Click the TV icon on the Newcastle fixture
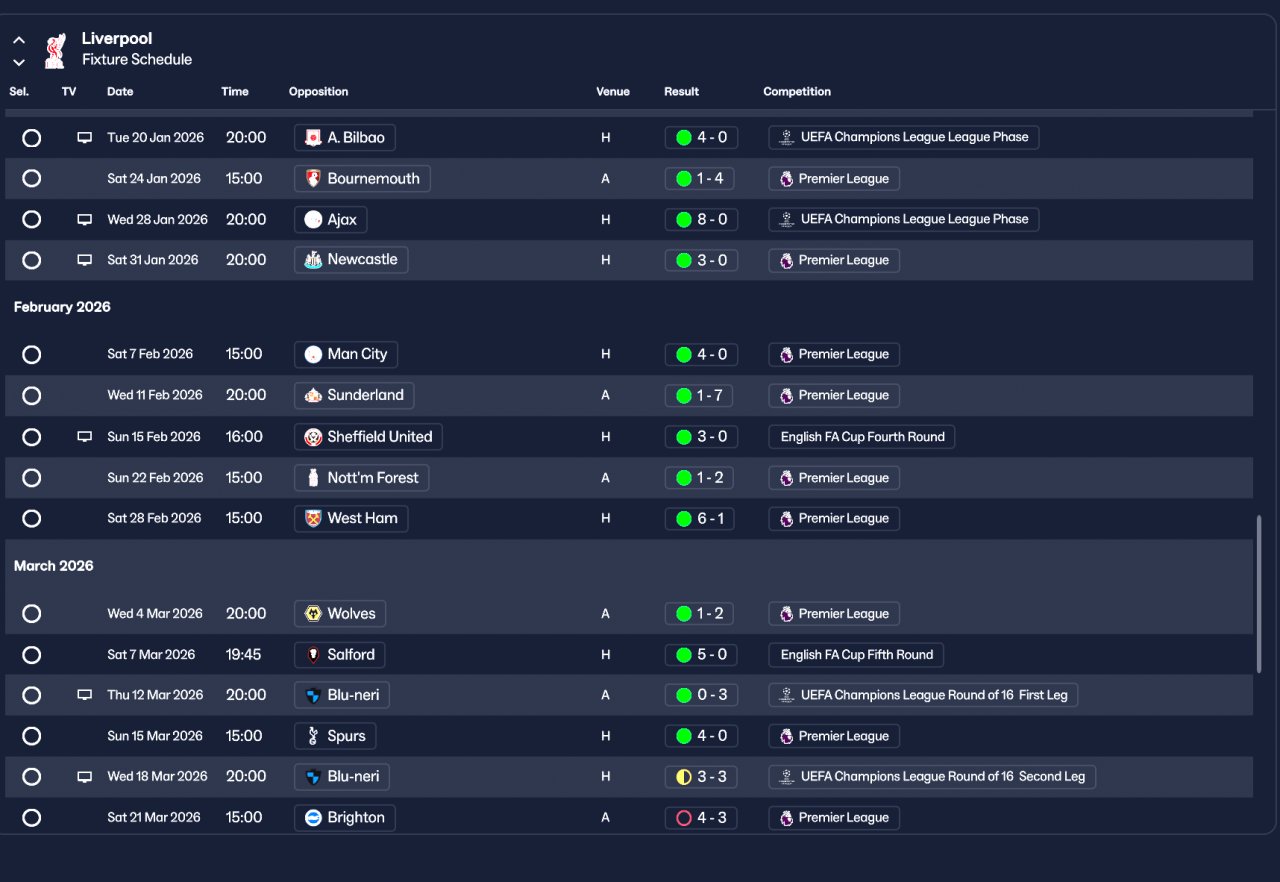Image resolution: width=1280 pixels, height=882 pixels. pos(85,260)
